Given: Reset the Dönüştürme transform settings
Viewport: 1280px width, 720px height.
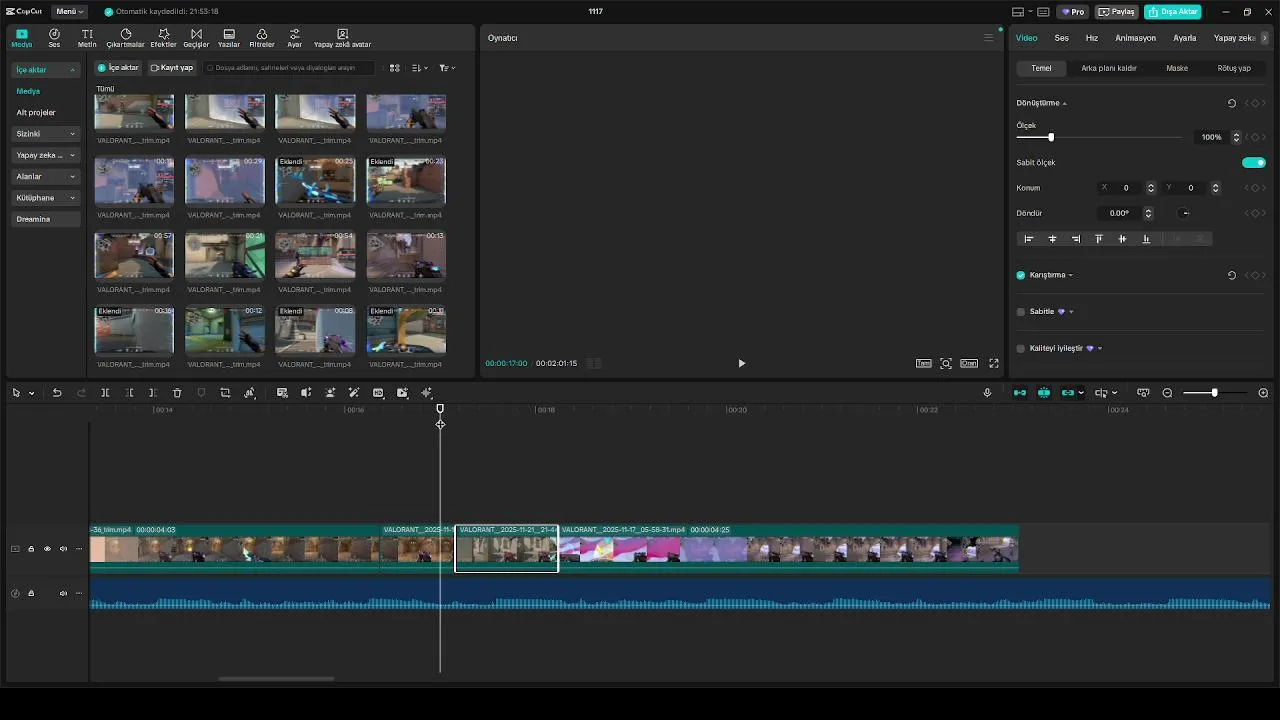Looking at the screenshot, I should (x=1231, y=103).
